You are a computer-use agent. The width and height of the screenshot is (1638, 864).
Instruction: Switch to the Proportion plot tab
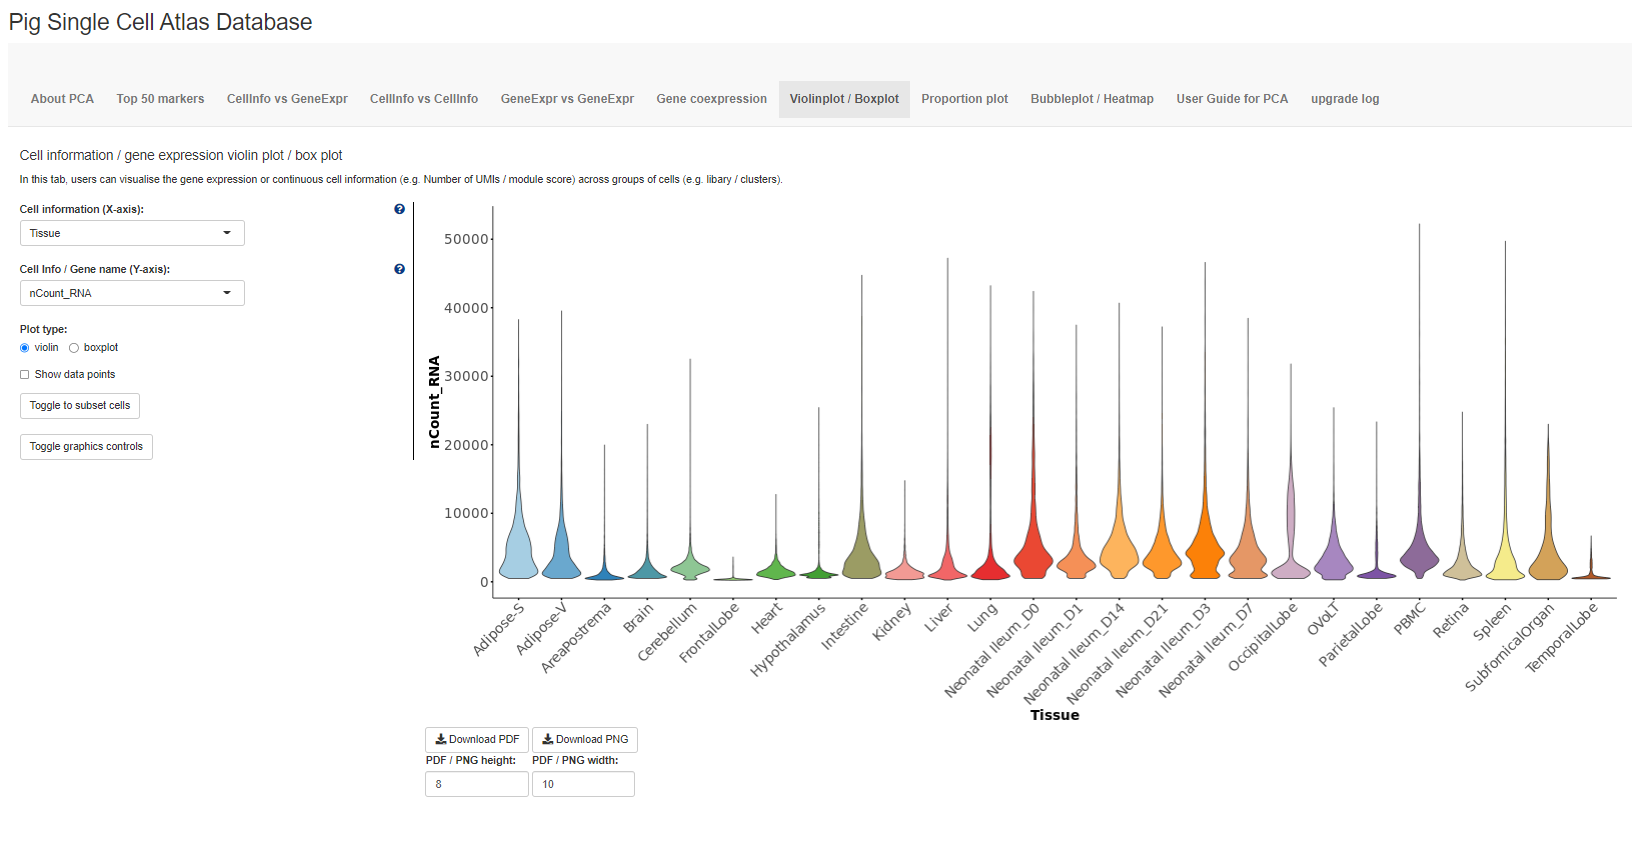964,99
